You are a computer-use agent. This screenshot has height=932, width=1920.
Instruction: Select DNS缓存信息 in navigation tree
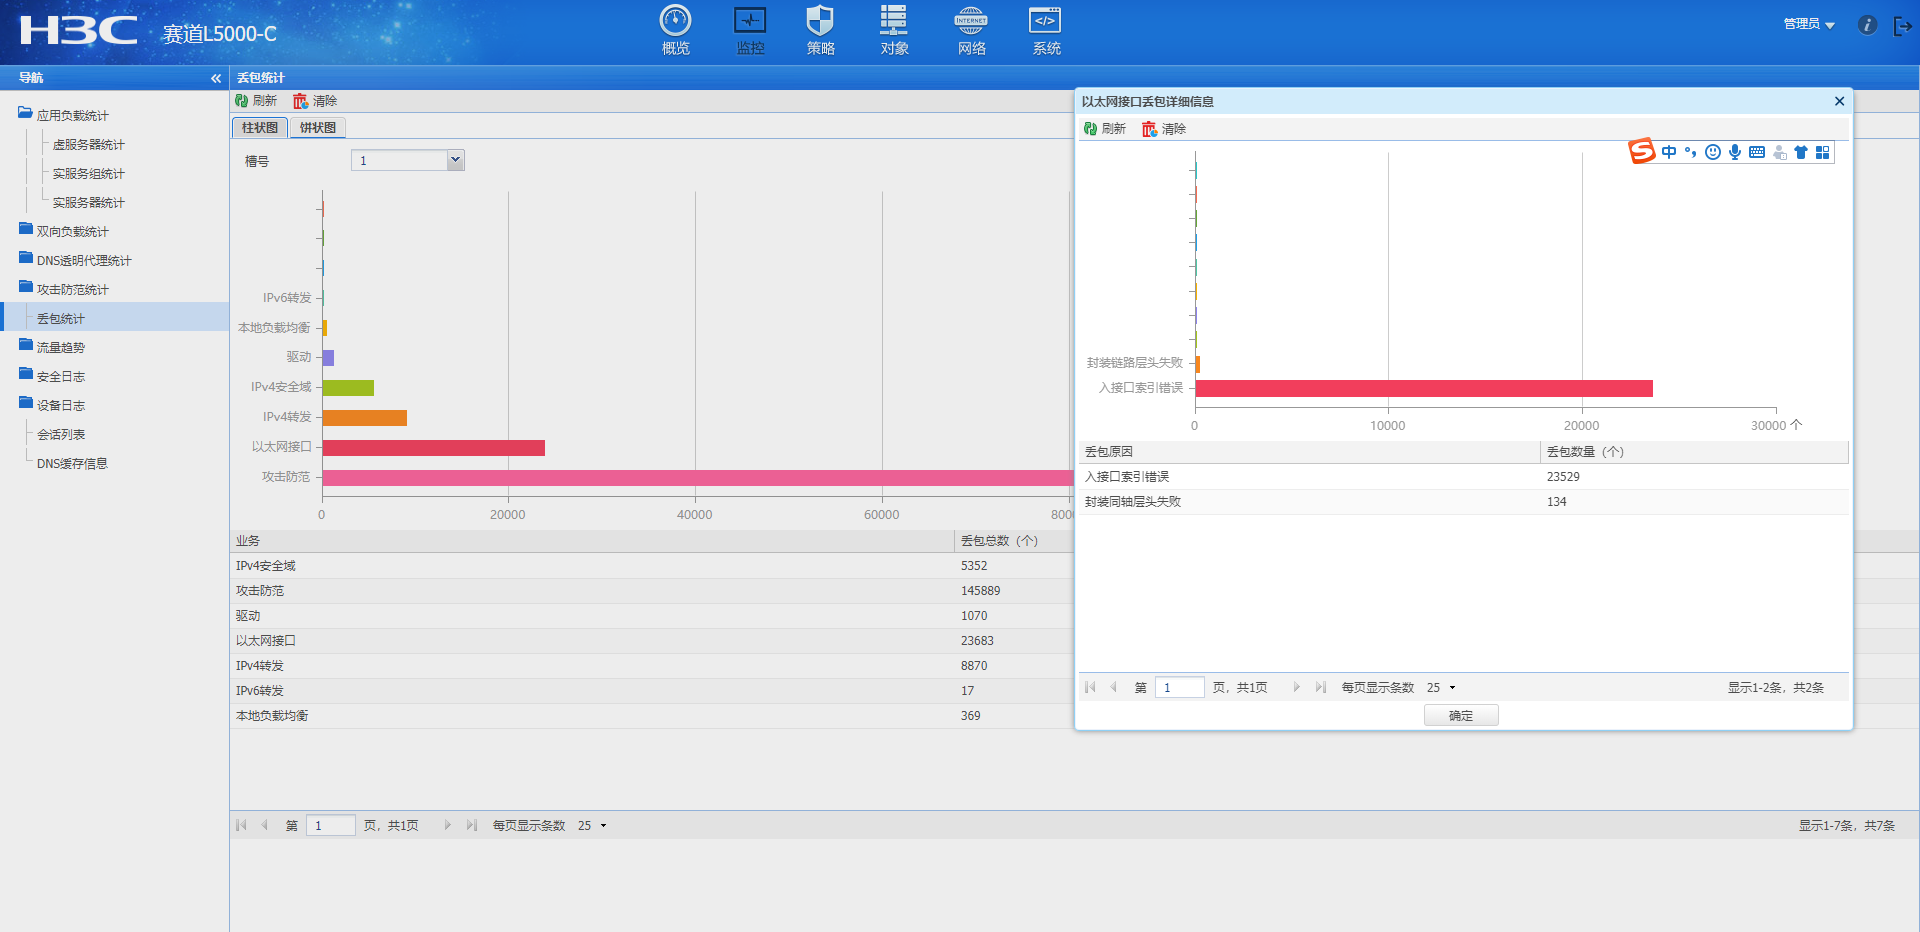tap(72, 464)
